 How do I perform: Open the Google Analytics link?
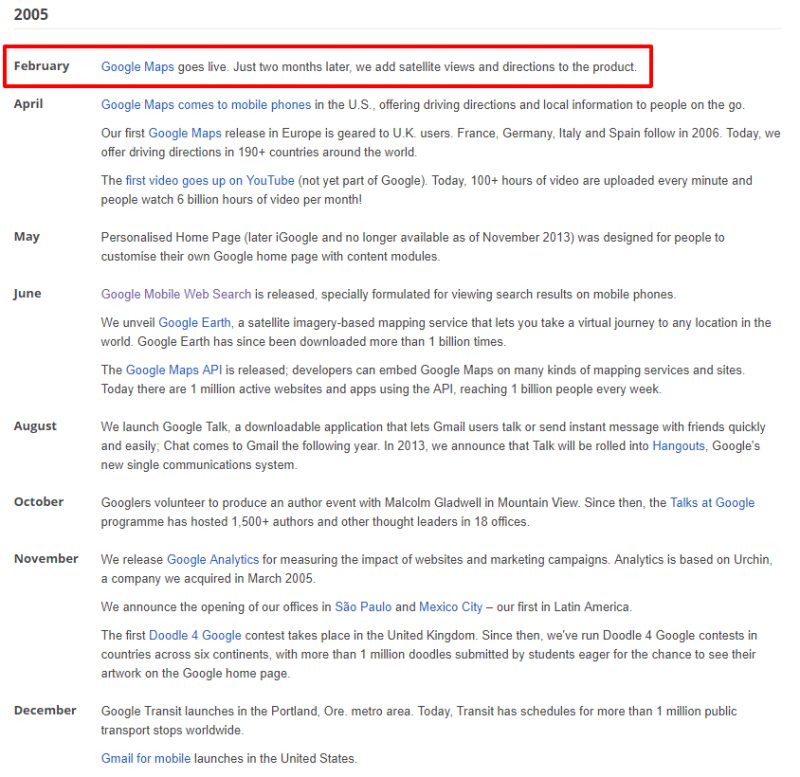[x=213, y=560]
